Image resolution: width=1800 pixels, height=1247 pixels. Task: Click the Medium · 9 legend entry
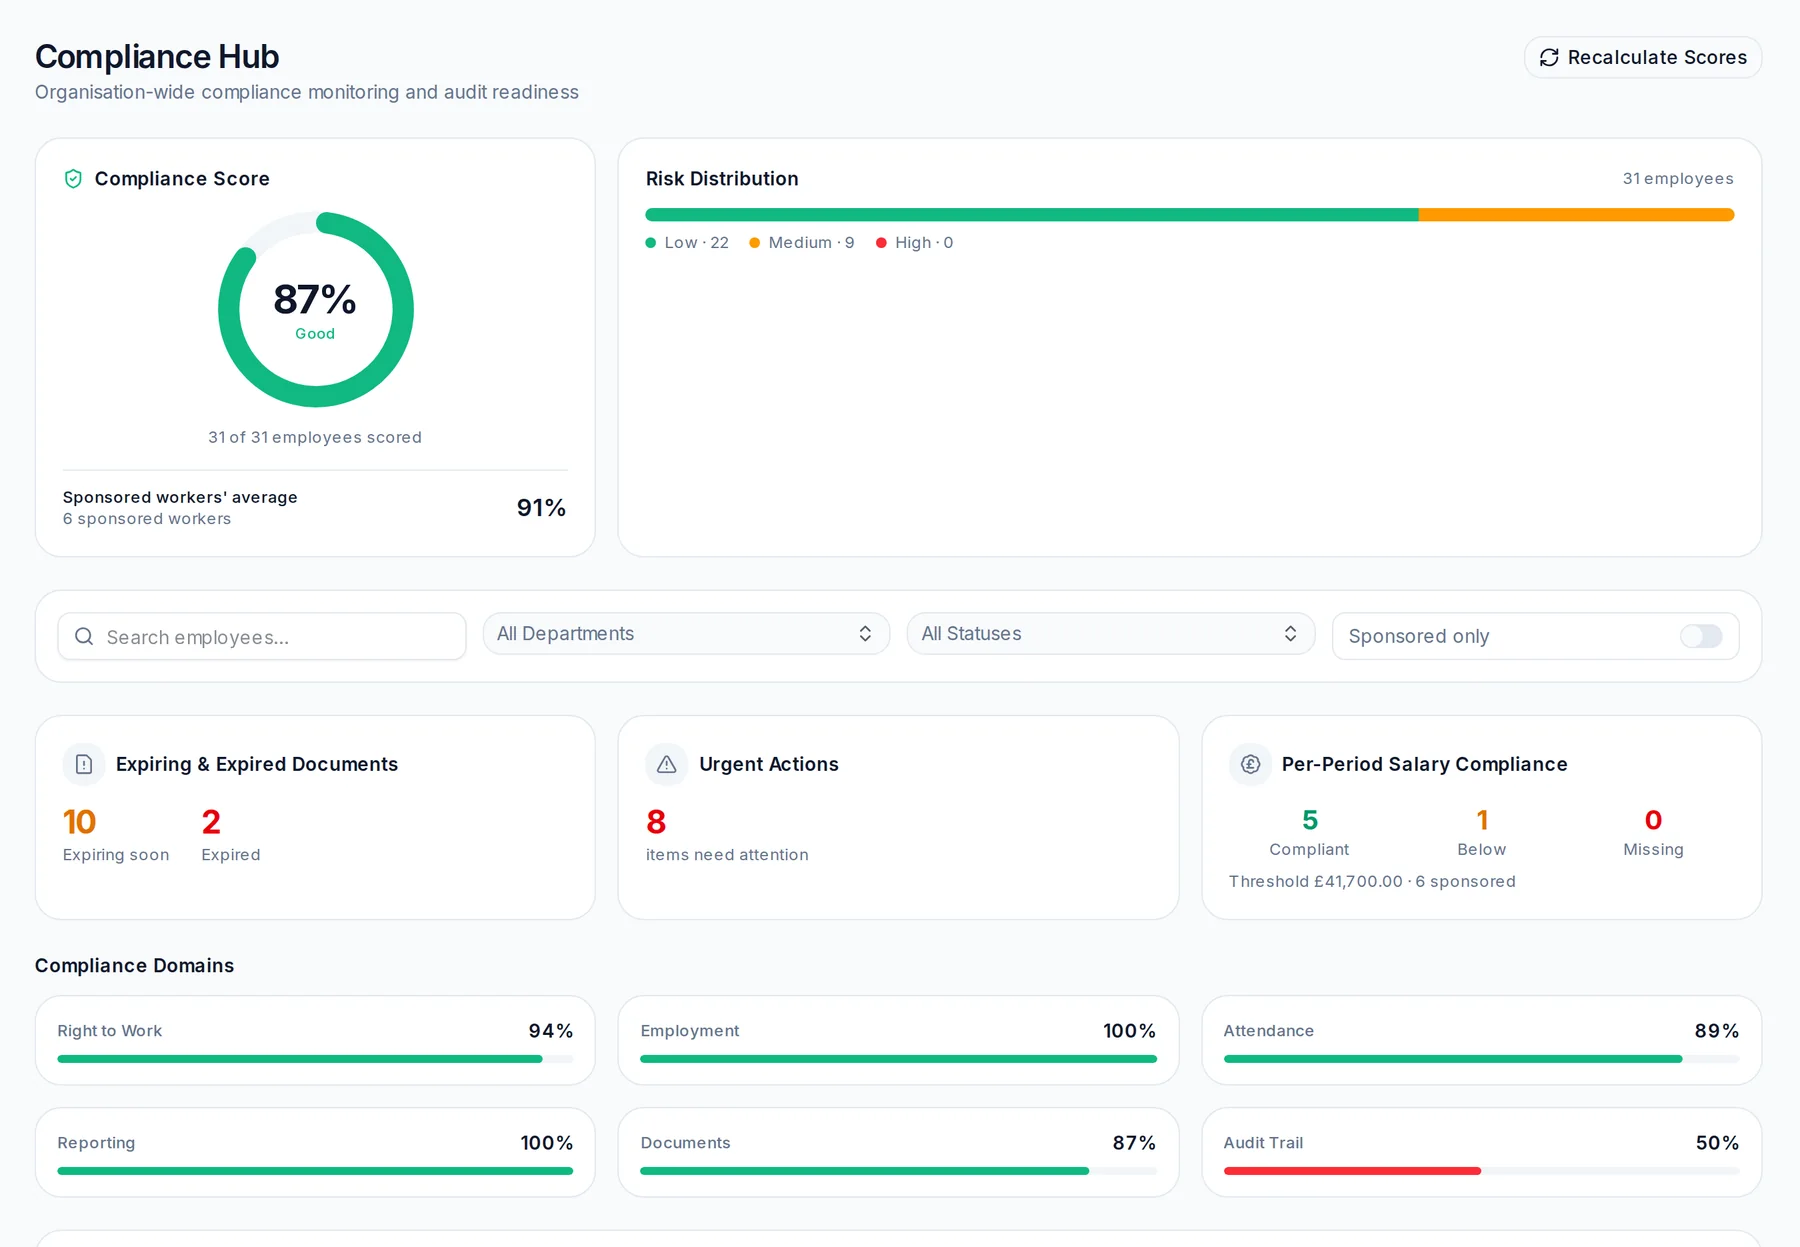pos(802,243)
